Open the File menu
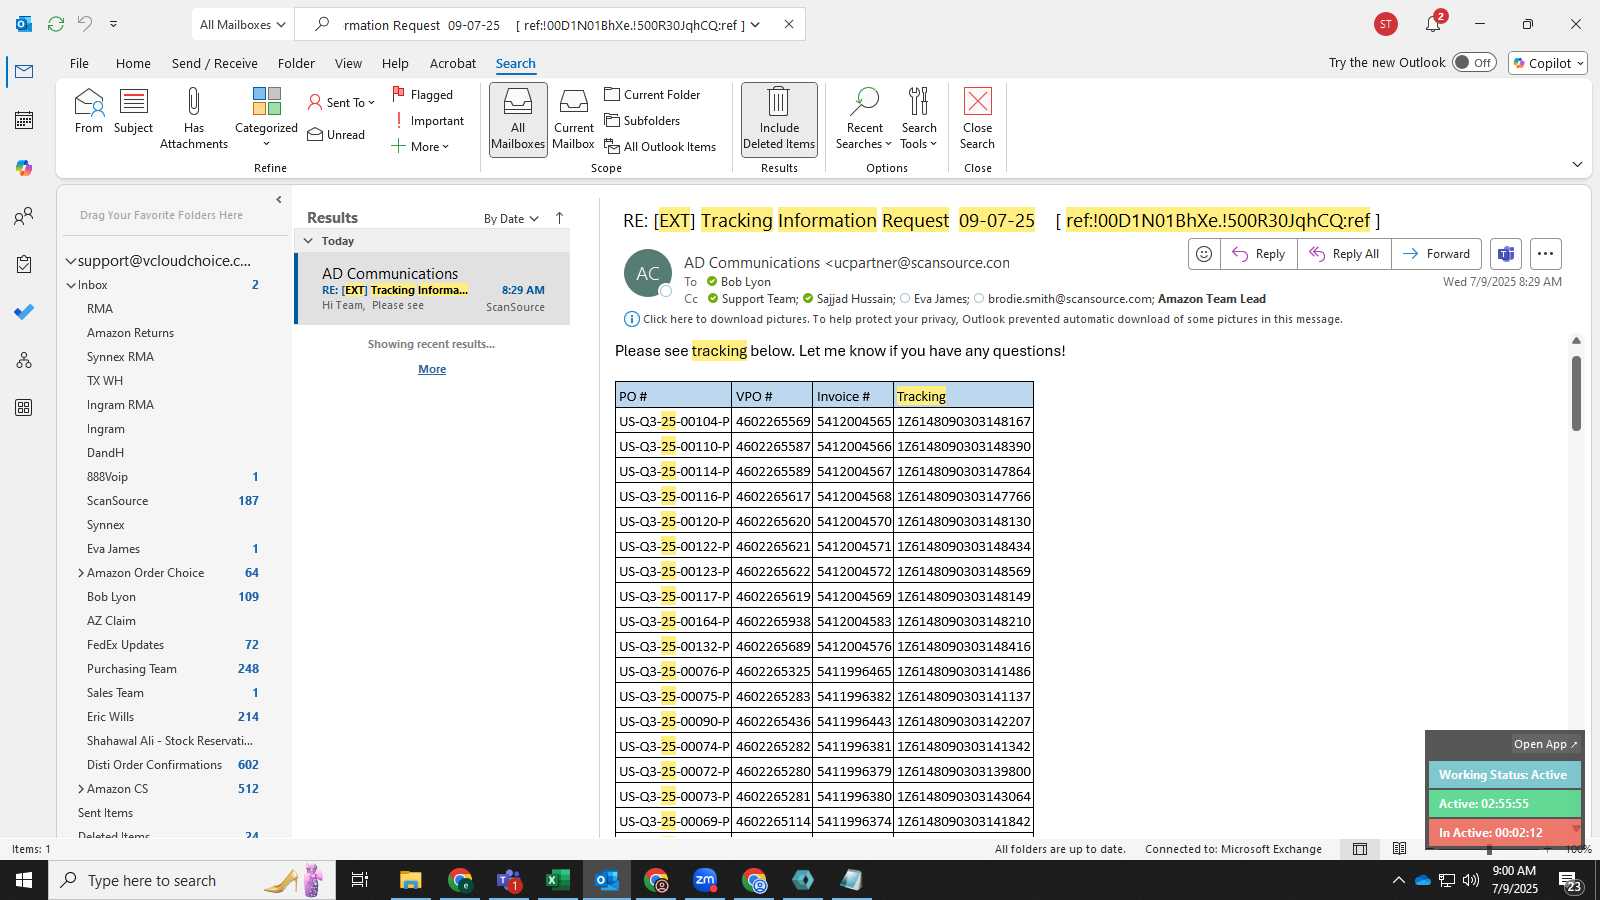The height and width of the screenshot is (900, 1600). (x=79, y=63)
